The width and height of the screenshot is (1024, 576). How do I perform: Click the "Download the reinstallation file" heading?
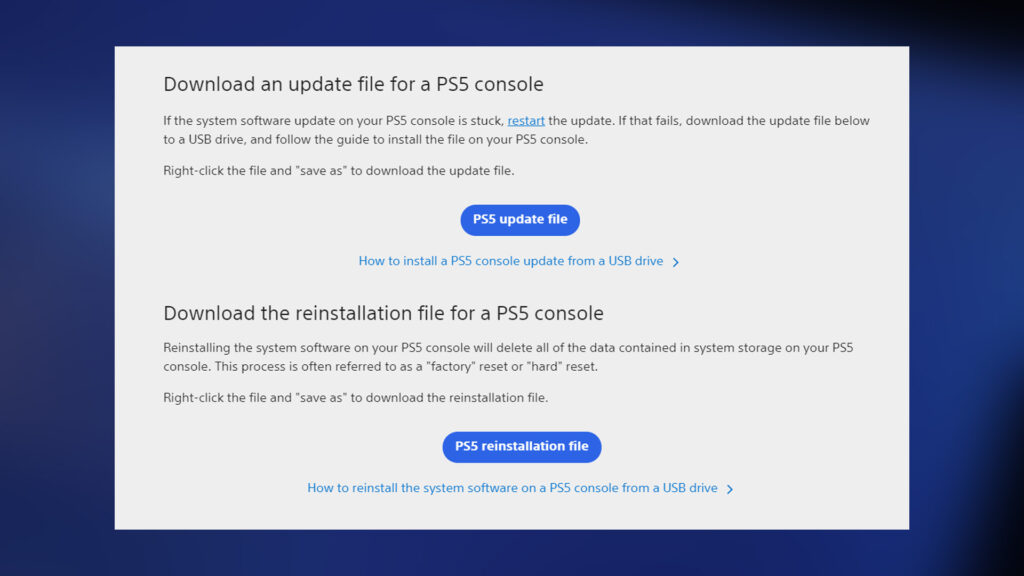click(383, 313)
